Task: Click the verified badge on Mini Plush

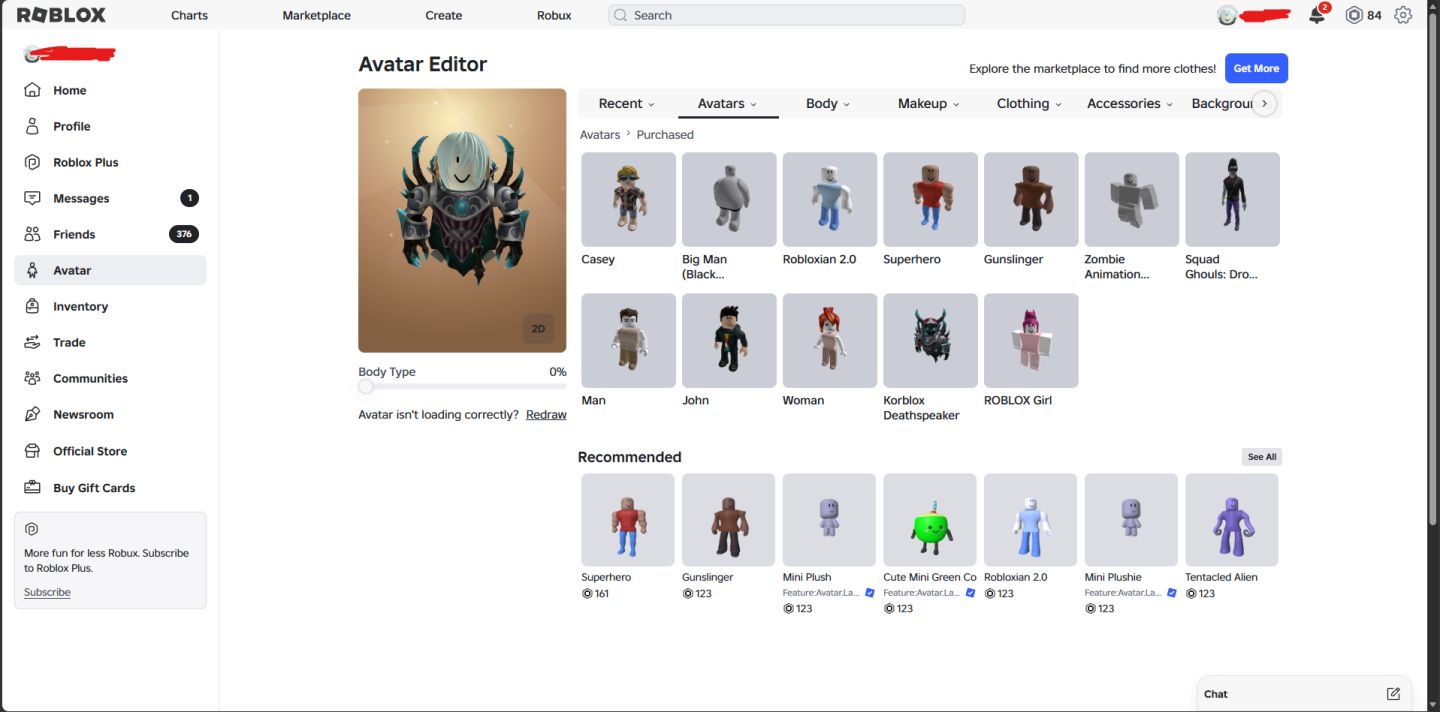Action: (869, 593)
